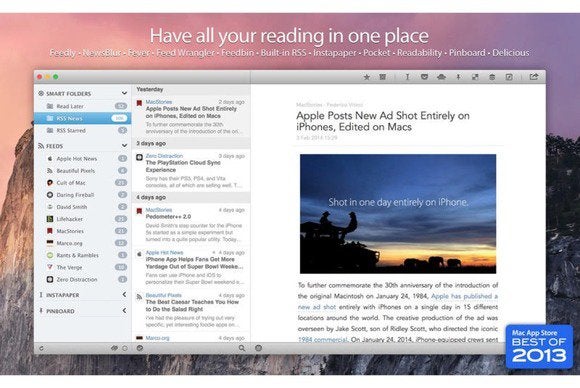Viewport: 580px width, 388px height.
Task: Save article to Pocket from the toolbar
Action: [424, 77]
